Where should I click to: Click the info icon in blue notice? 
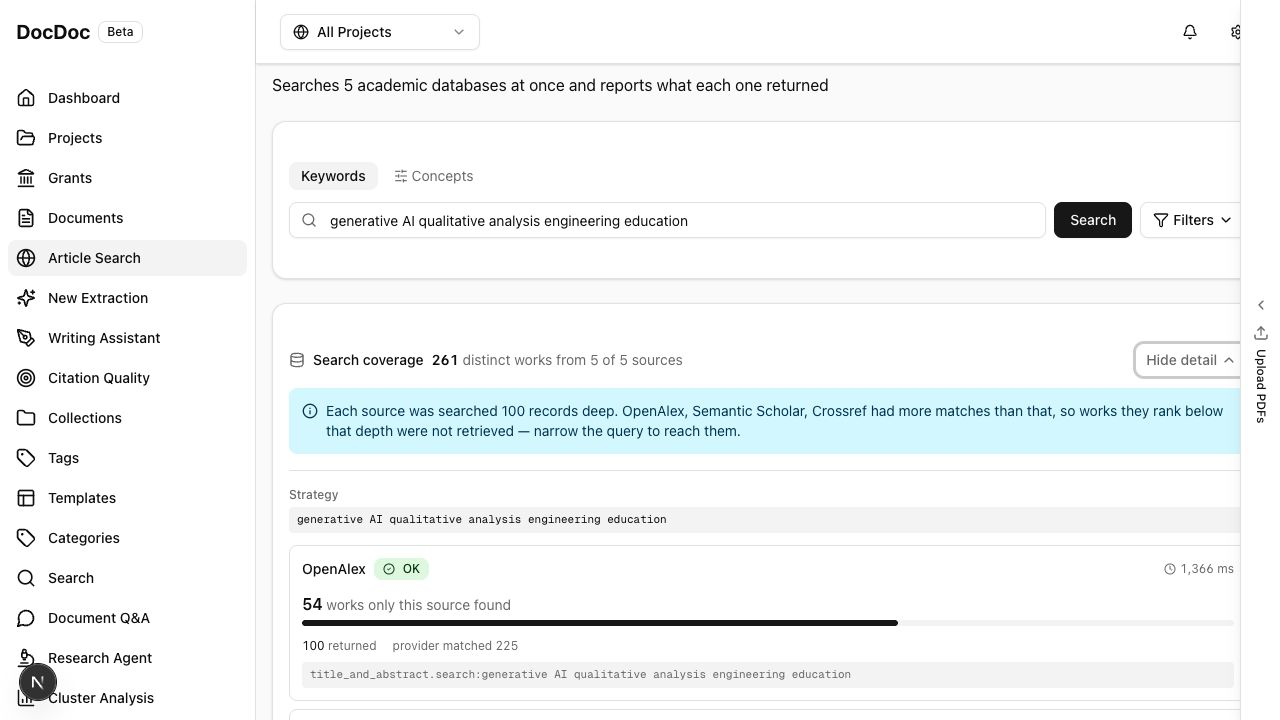point(310,411)
